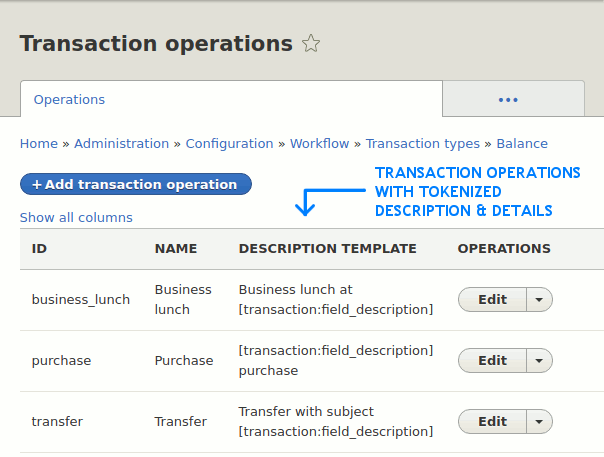Star the Transaction operations page shortcut

point(311,43)
